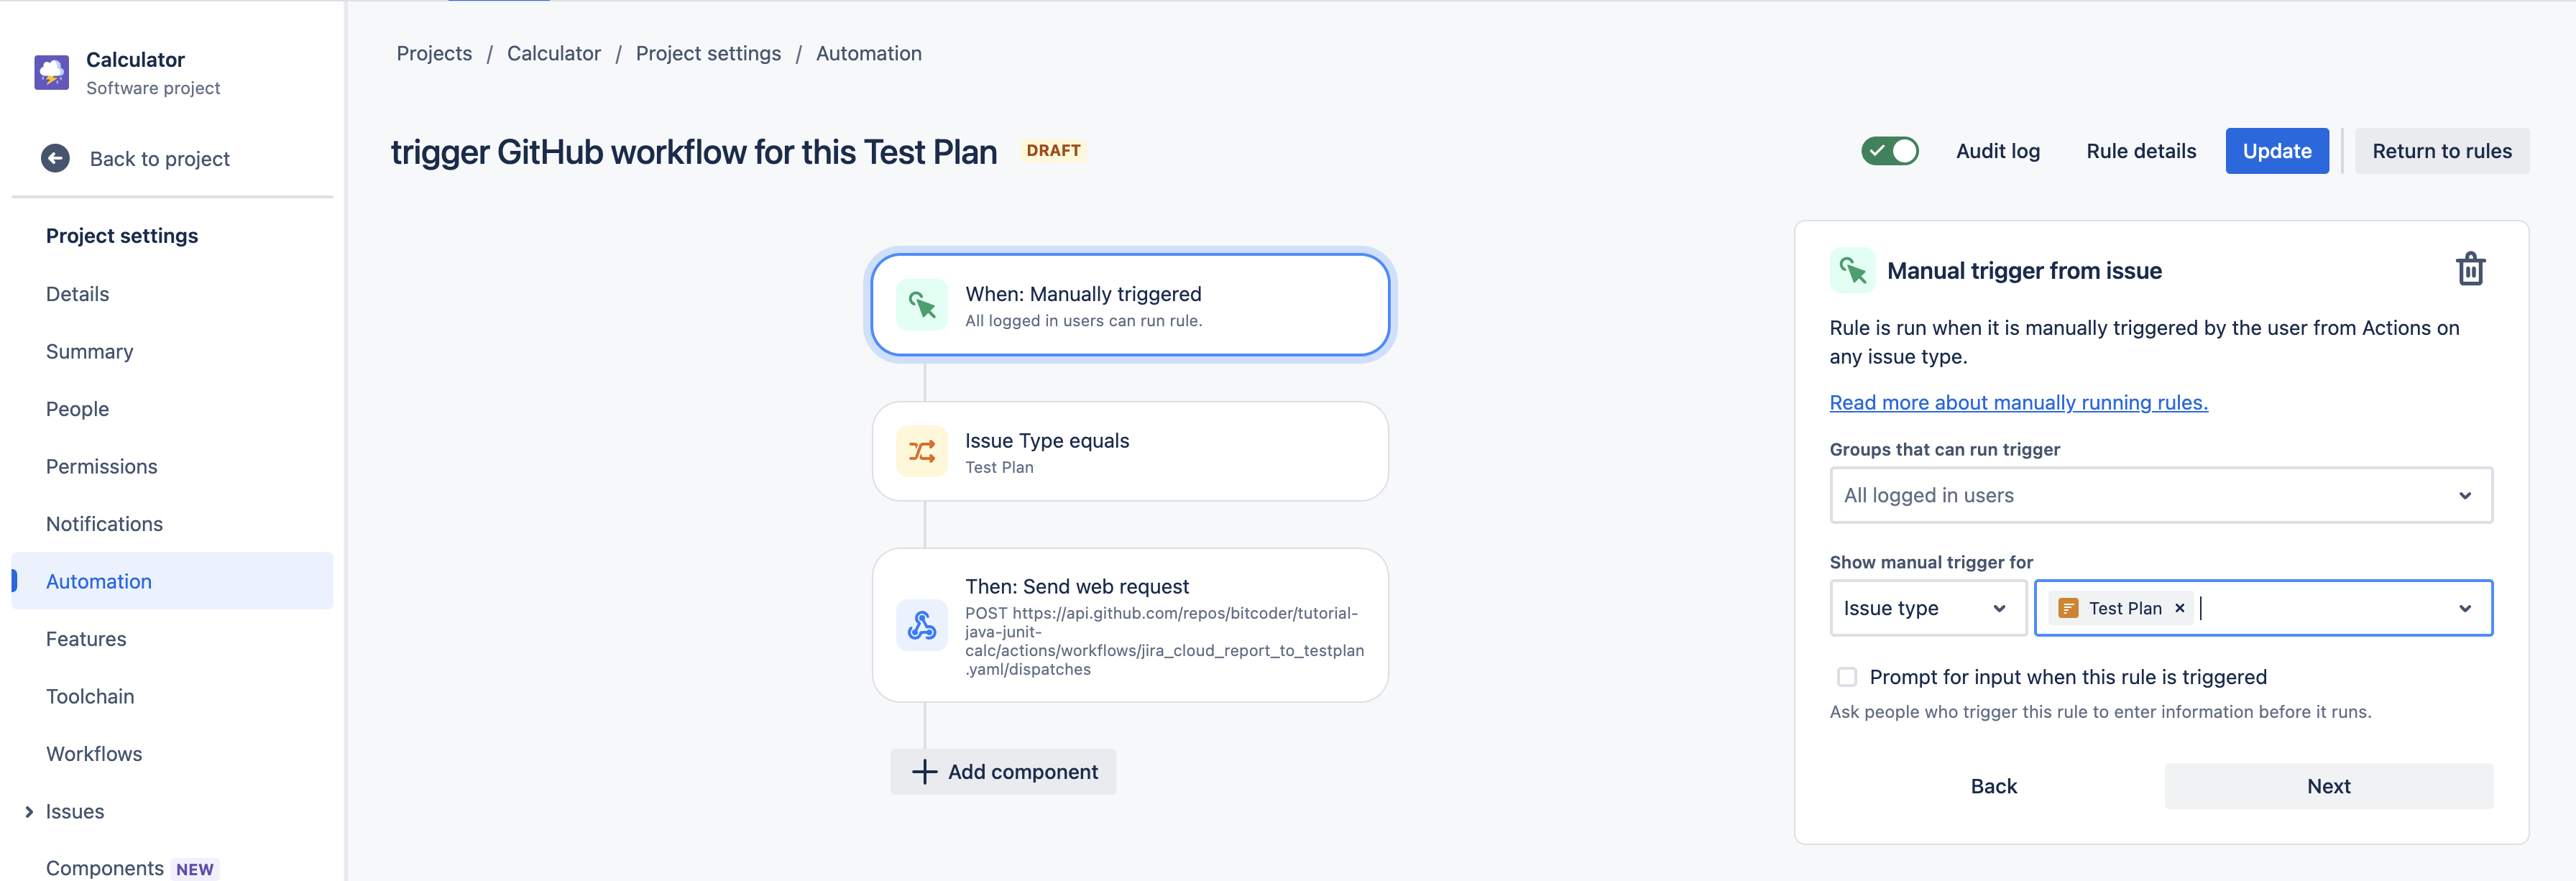
Task: Open the Audit log
Action: click(x=1997, y=151)
